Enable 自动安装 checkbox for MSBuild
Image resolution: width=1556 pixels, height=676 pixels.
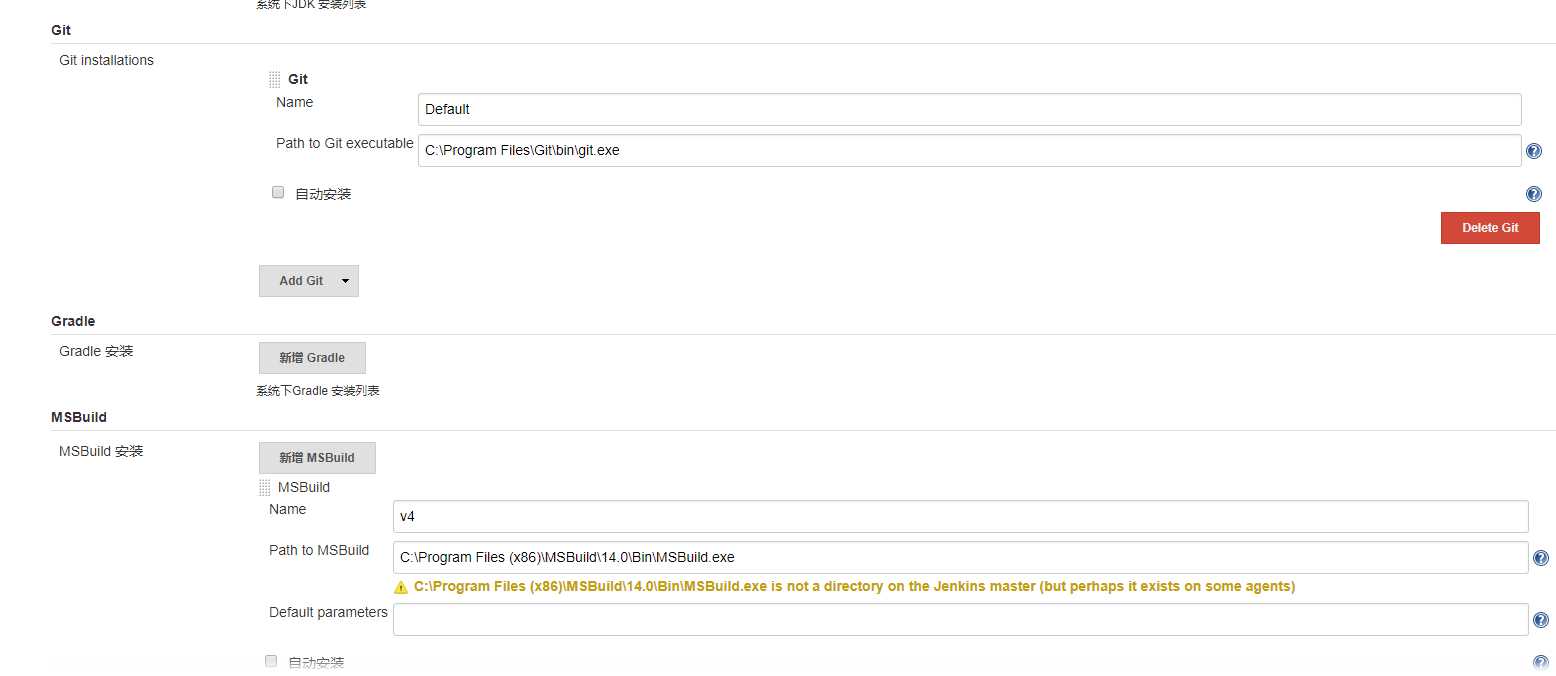(x=271, y=661)
